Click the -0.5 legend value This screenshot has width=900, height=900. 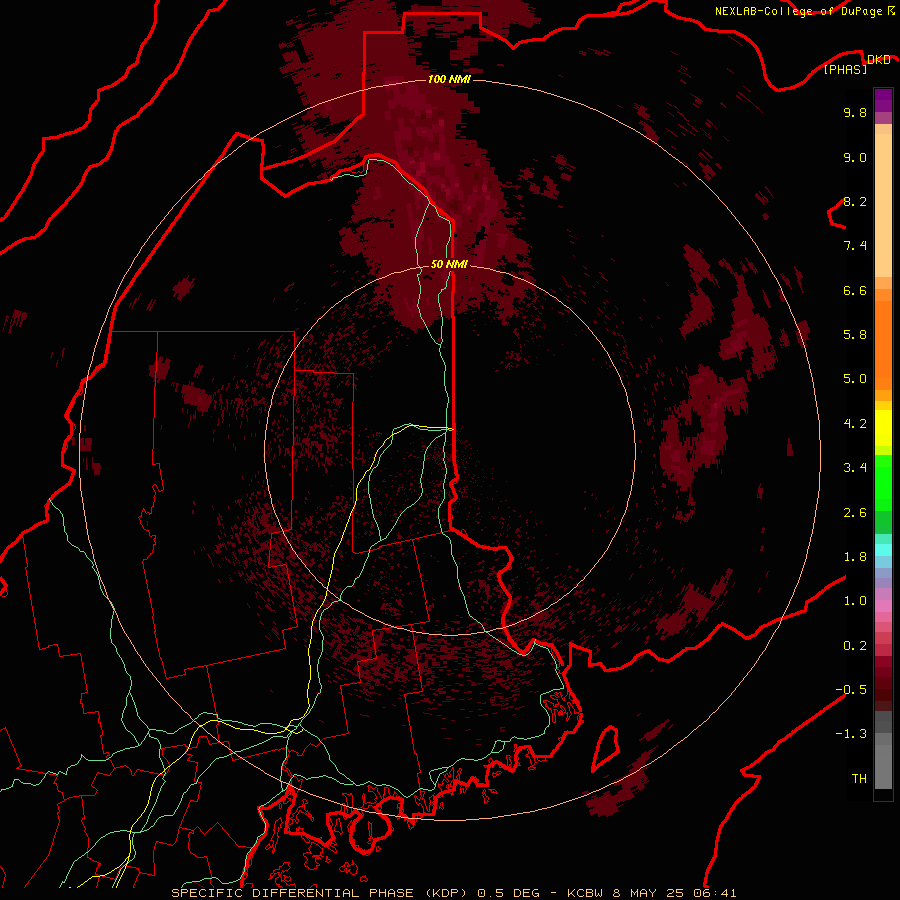(851, 690)
